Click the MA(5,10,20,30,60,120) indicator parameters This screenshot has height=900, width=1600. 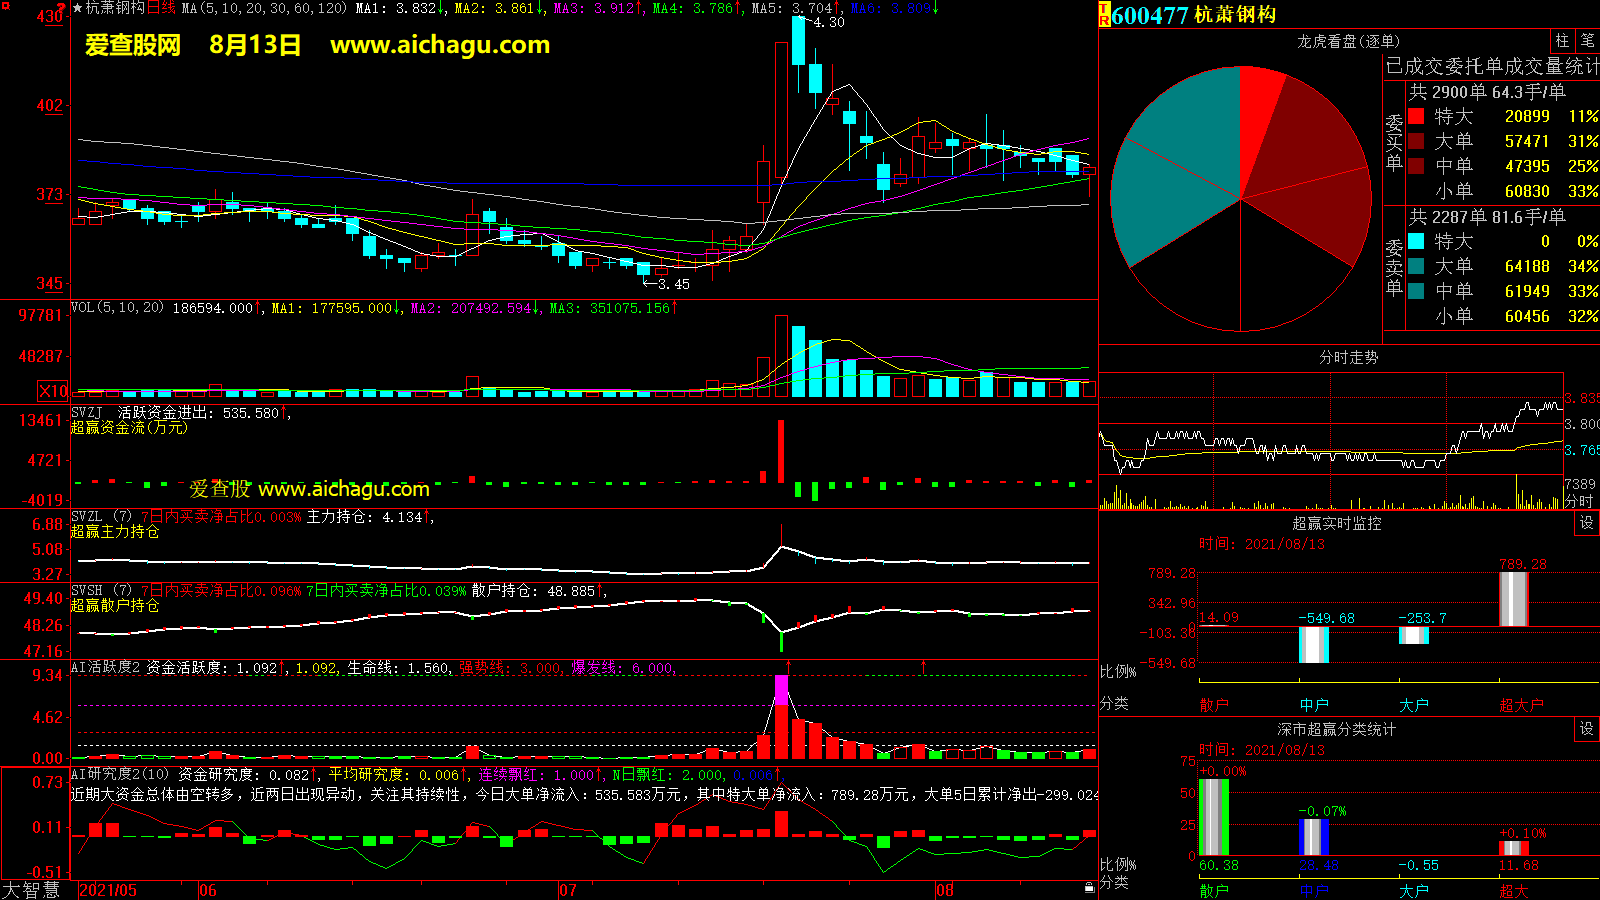coord(264,8)
